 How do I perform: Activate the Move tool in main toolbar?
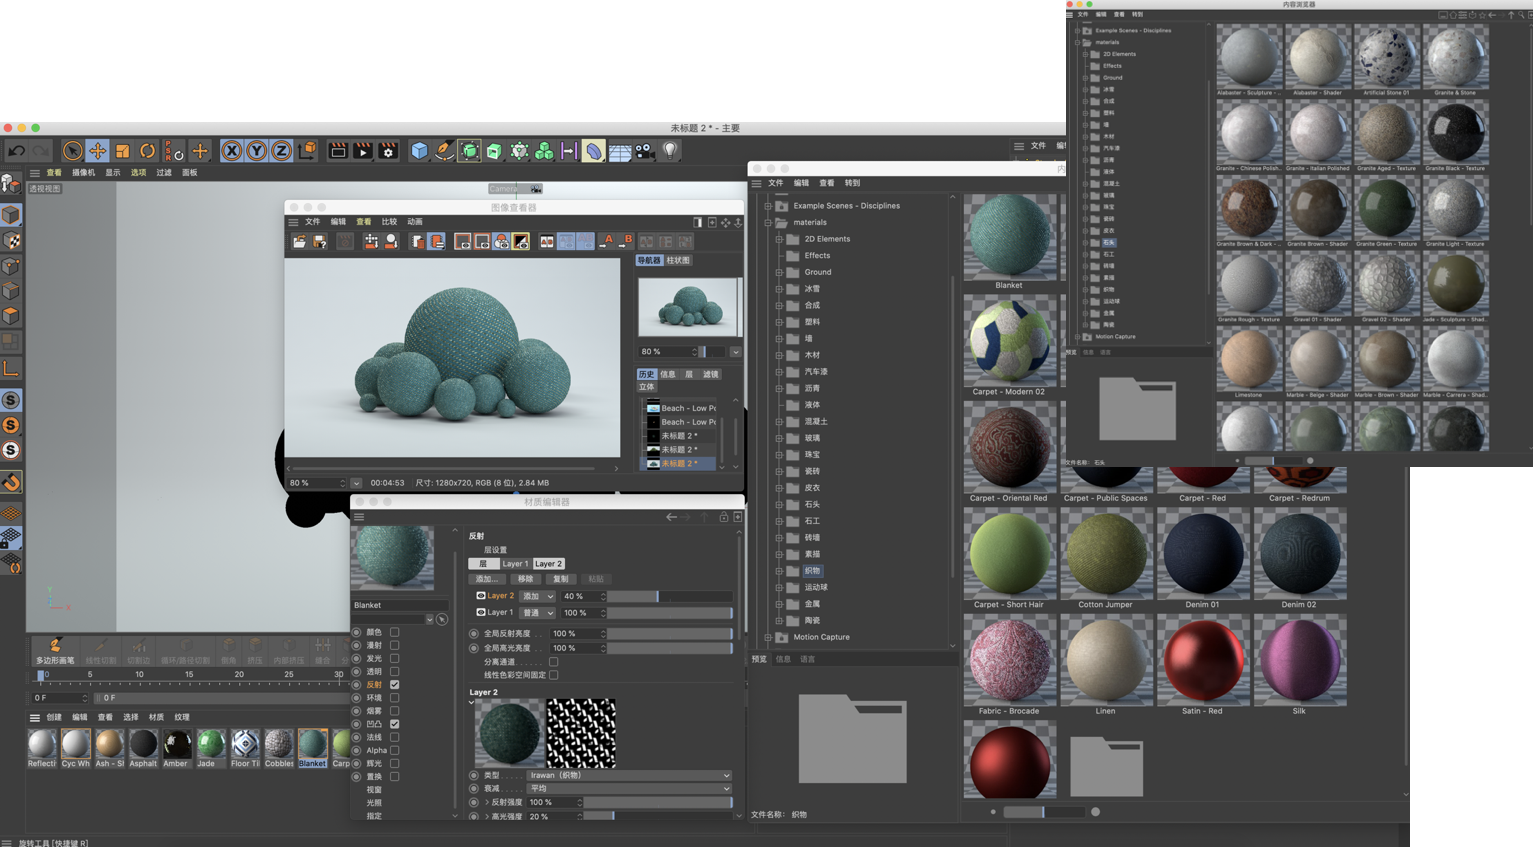pyautogui.click(x=97, y=151)
